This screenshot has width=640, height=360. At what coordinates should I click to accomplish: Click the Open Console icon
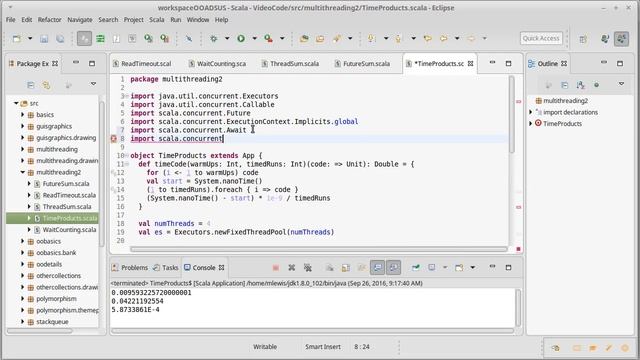(459, 268)
